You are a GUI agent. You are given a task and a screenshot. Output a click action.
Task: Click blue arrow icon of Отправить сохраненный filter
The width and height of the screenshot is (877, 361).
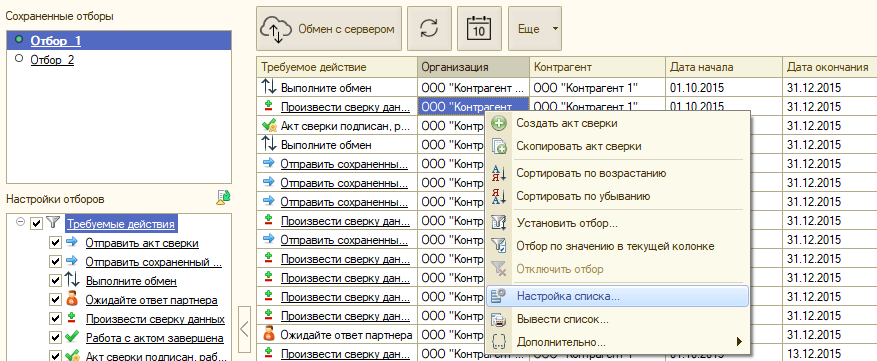point(73,261)
